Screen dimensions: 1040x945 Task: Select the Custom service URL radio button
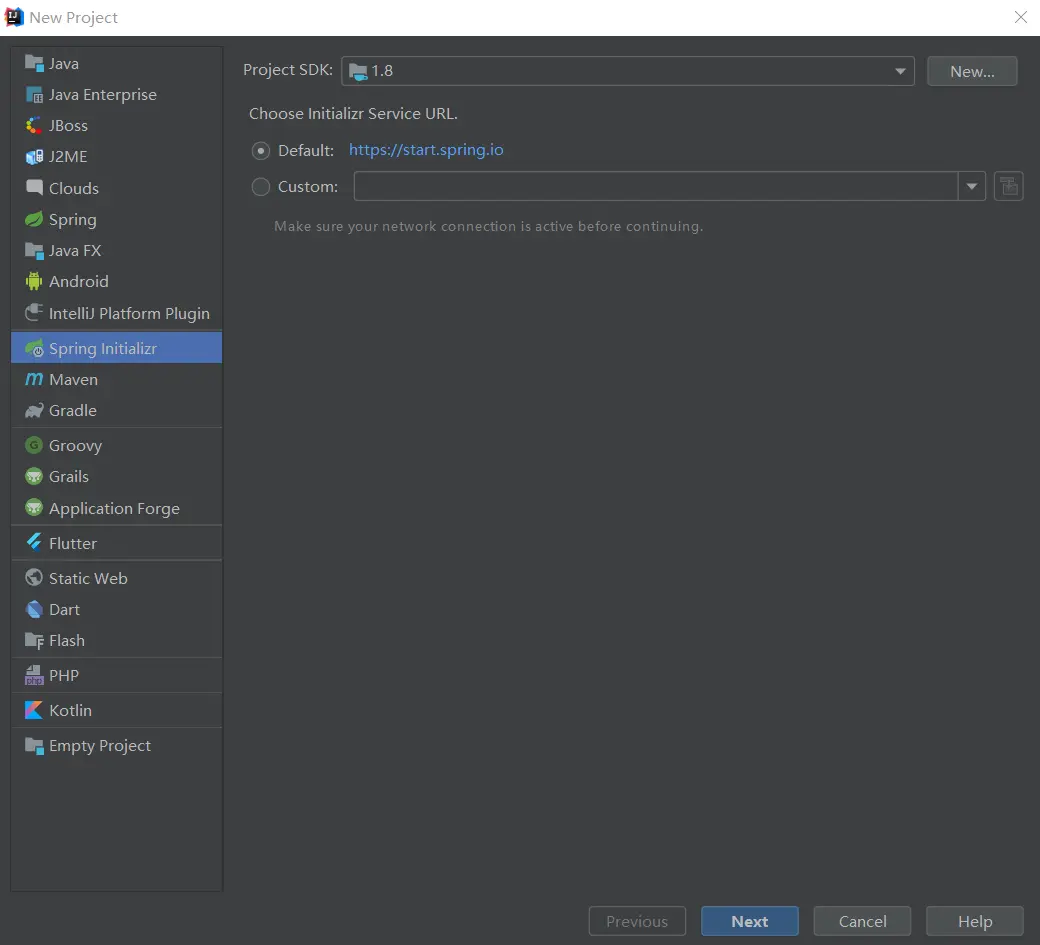261,187
